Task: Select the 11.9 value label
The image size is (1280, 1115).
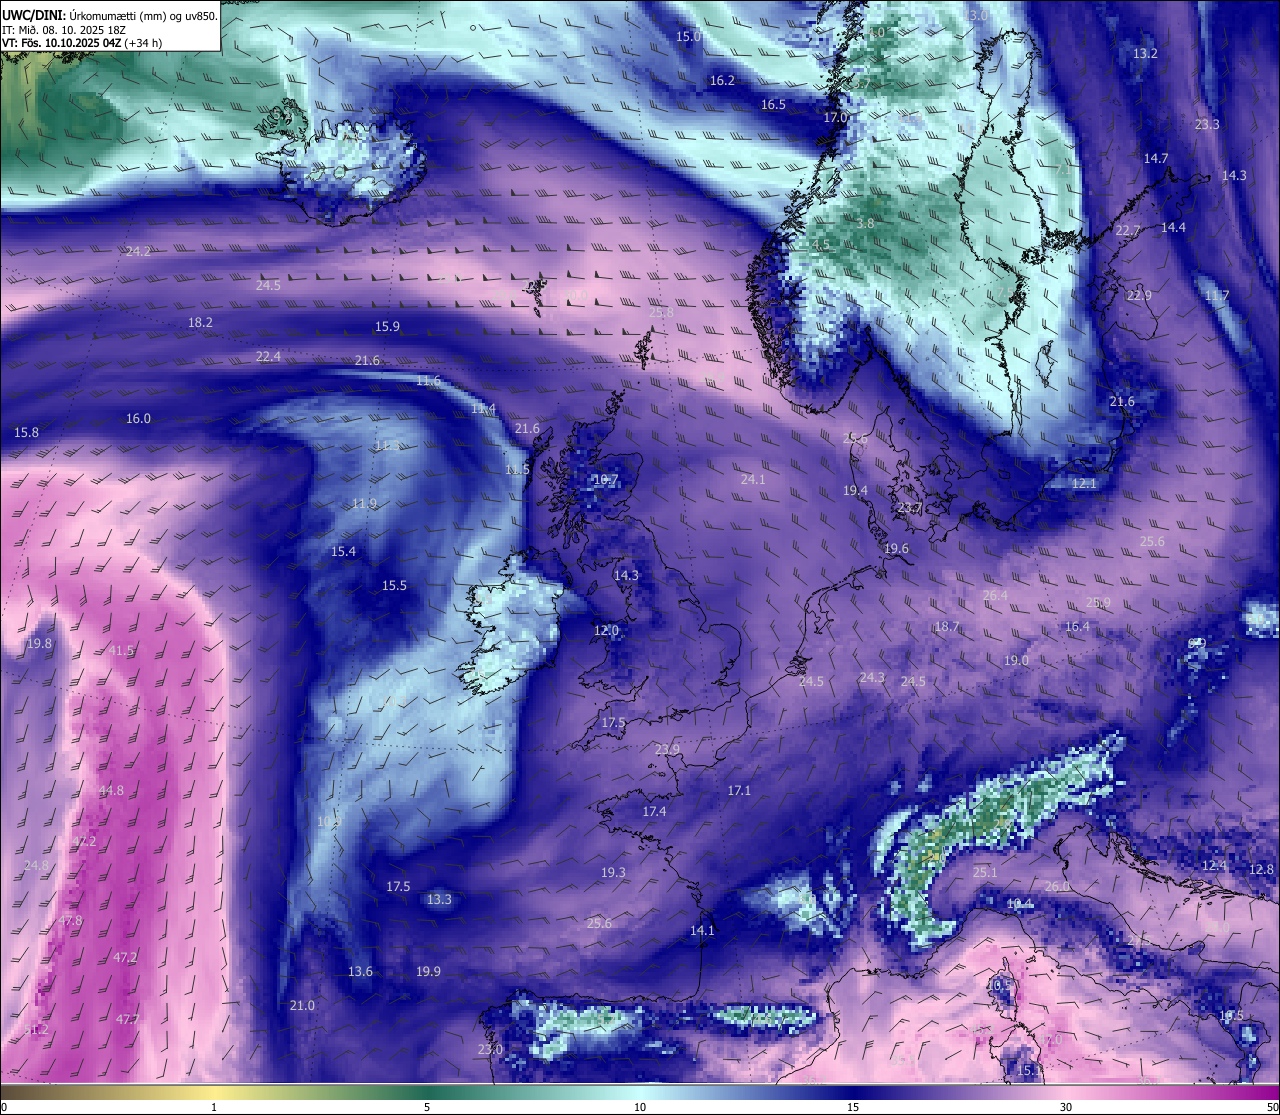Action: tap(364, 503)
